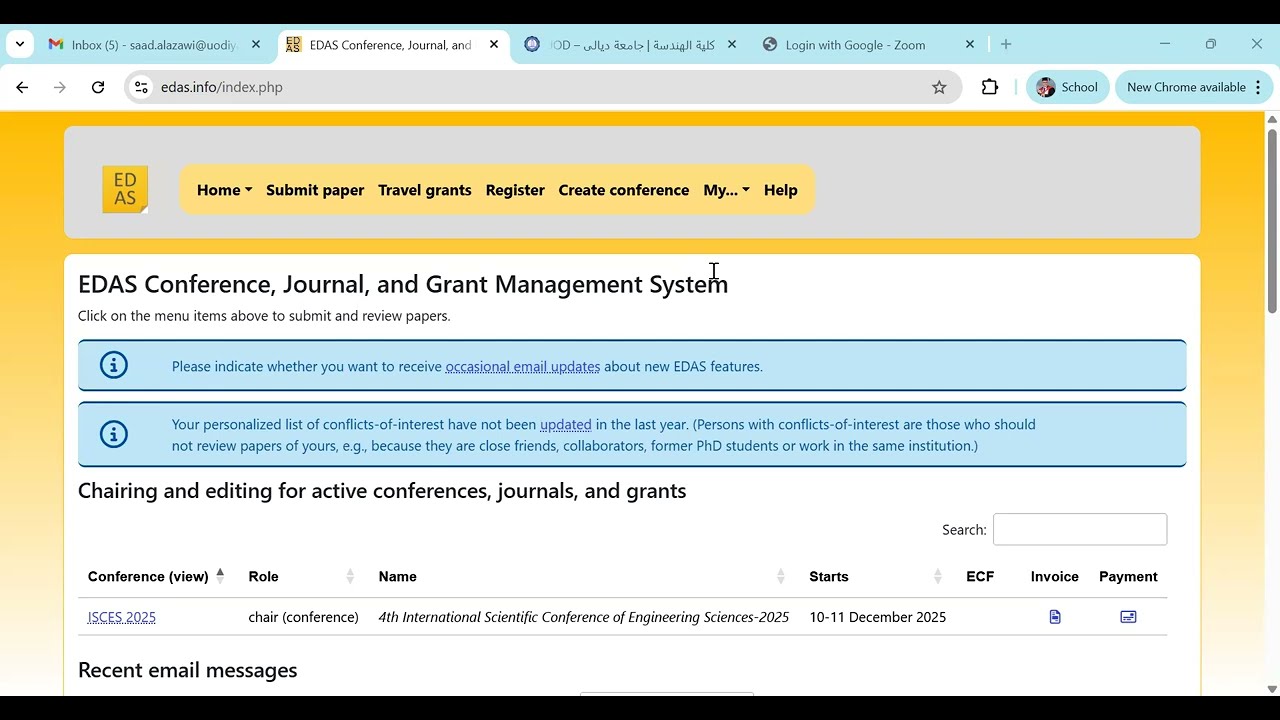Click the Invoice column header

(x=1055, y=576)
